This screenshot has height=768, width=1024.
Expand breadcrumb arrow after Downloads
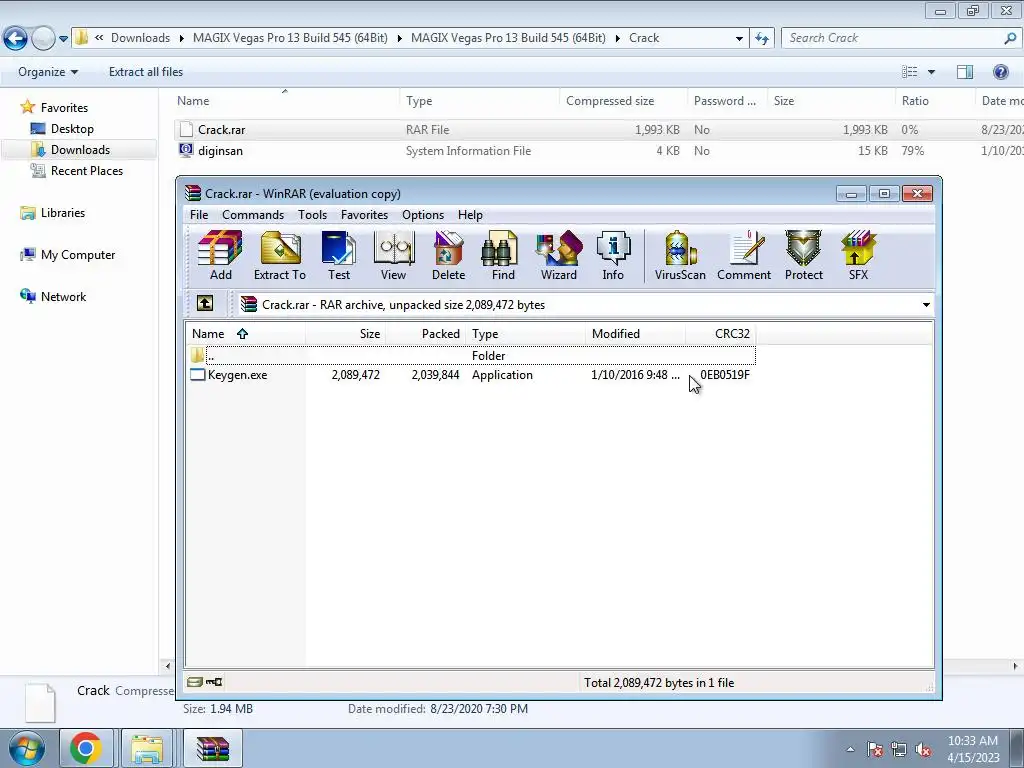(182, 39)
